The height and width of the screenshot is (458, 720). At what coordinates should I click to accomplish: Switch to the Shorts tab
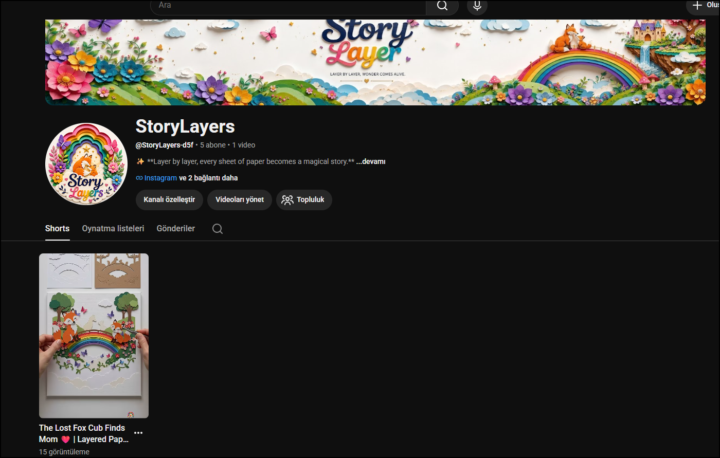pyautogui.click(x=57, y=229)
